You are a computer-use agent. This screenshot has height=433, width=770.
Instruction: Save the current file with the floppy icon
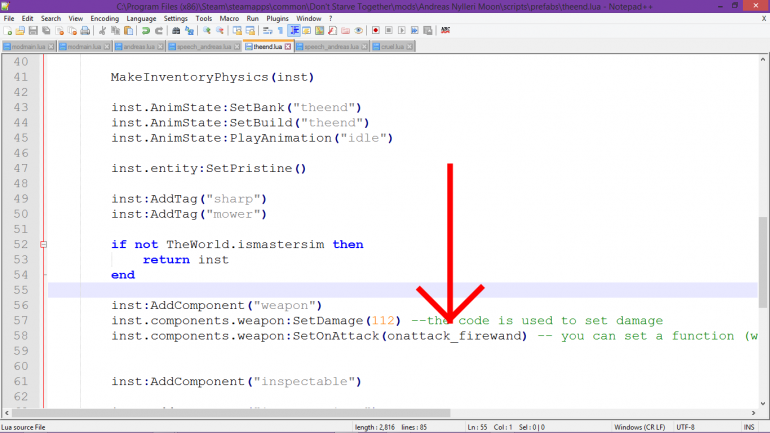point(33,31)
